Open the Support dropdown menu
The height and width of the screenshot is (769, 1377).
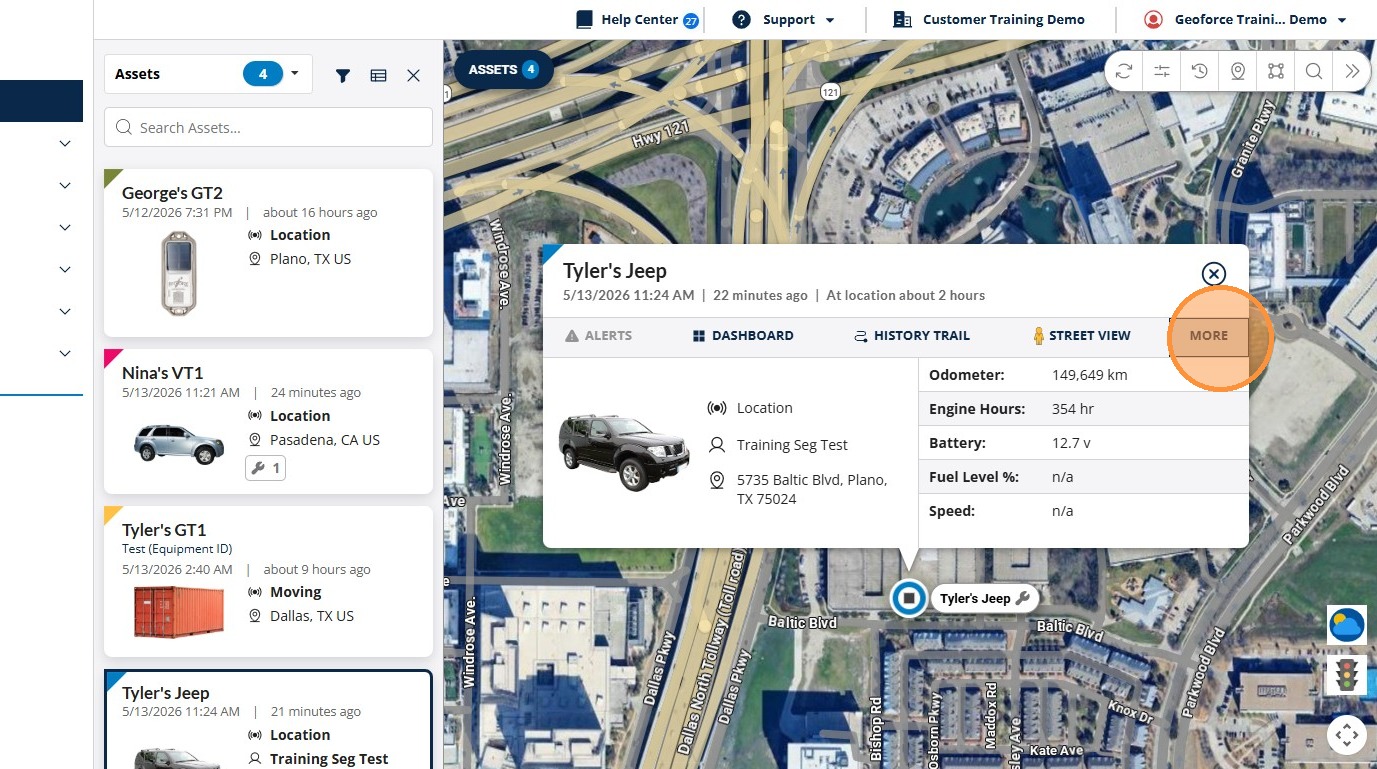click(x=783, y=20)
